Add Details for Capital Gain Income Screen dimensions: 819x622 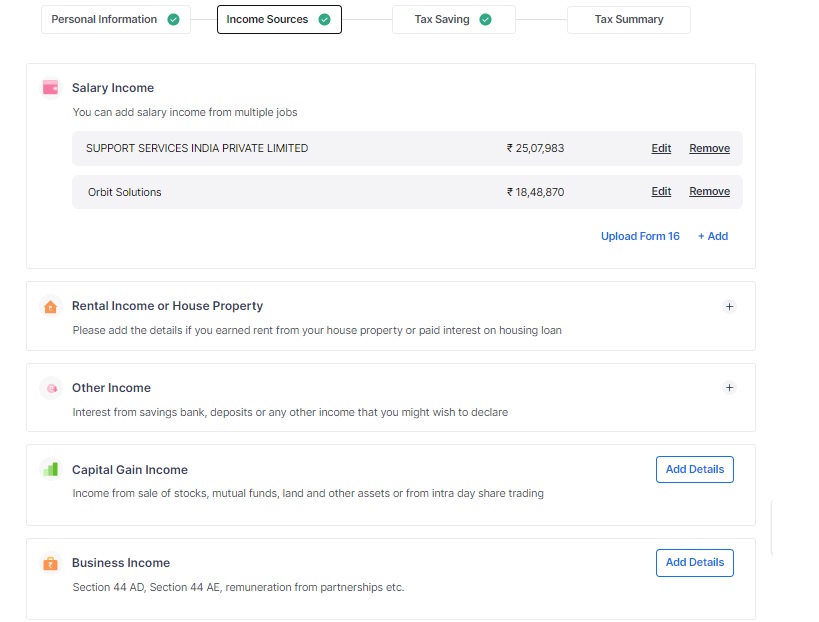[x=694, y=470]
